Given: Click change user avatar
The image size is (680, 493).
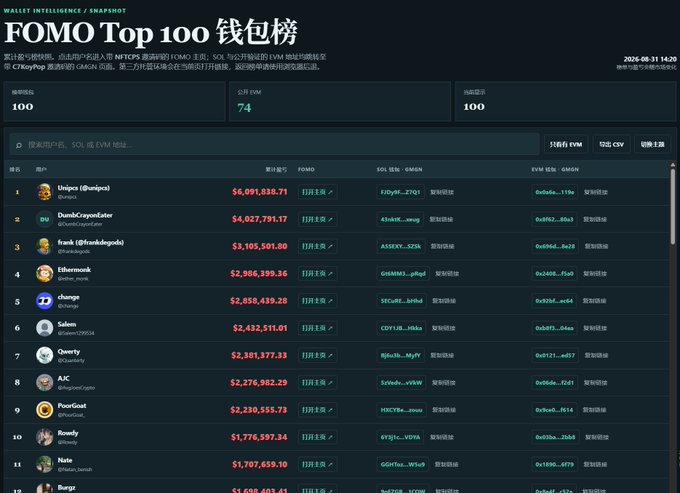Looking at the screenshot, I should coord(44,301).
